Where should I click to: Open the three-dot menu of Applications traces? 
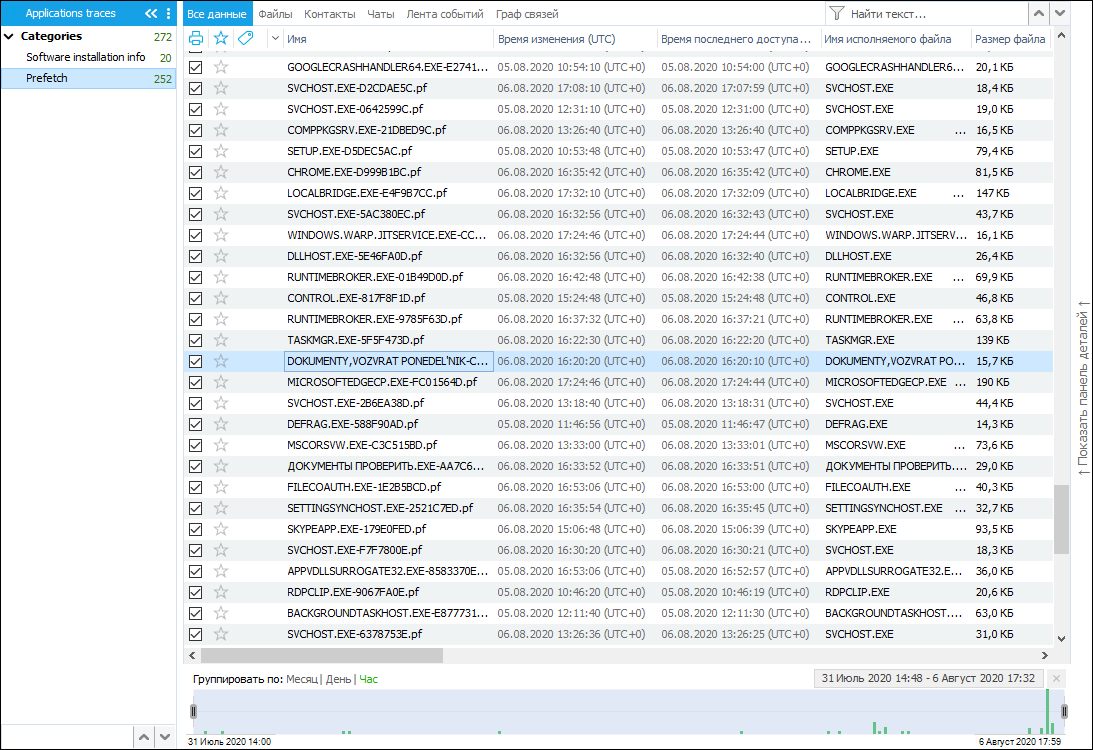click(x=168, y=13)
